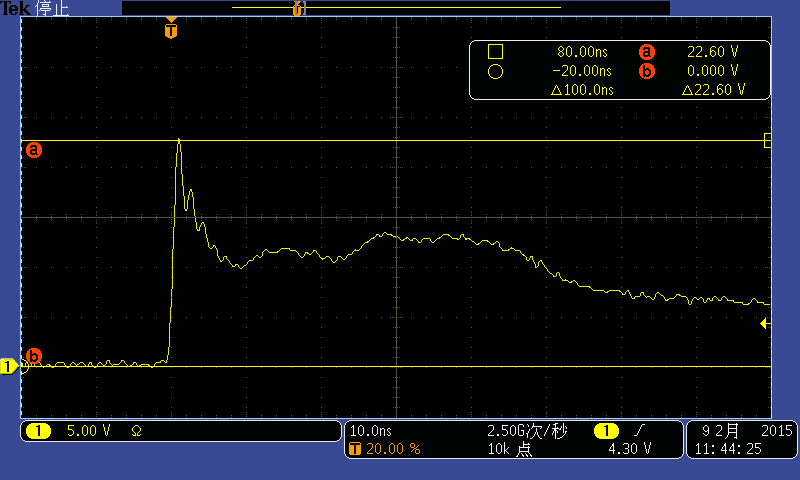Click the 0.000 V cursor b value
This screenshot has height=480, width=800.
click(x=712, y=71)
